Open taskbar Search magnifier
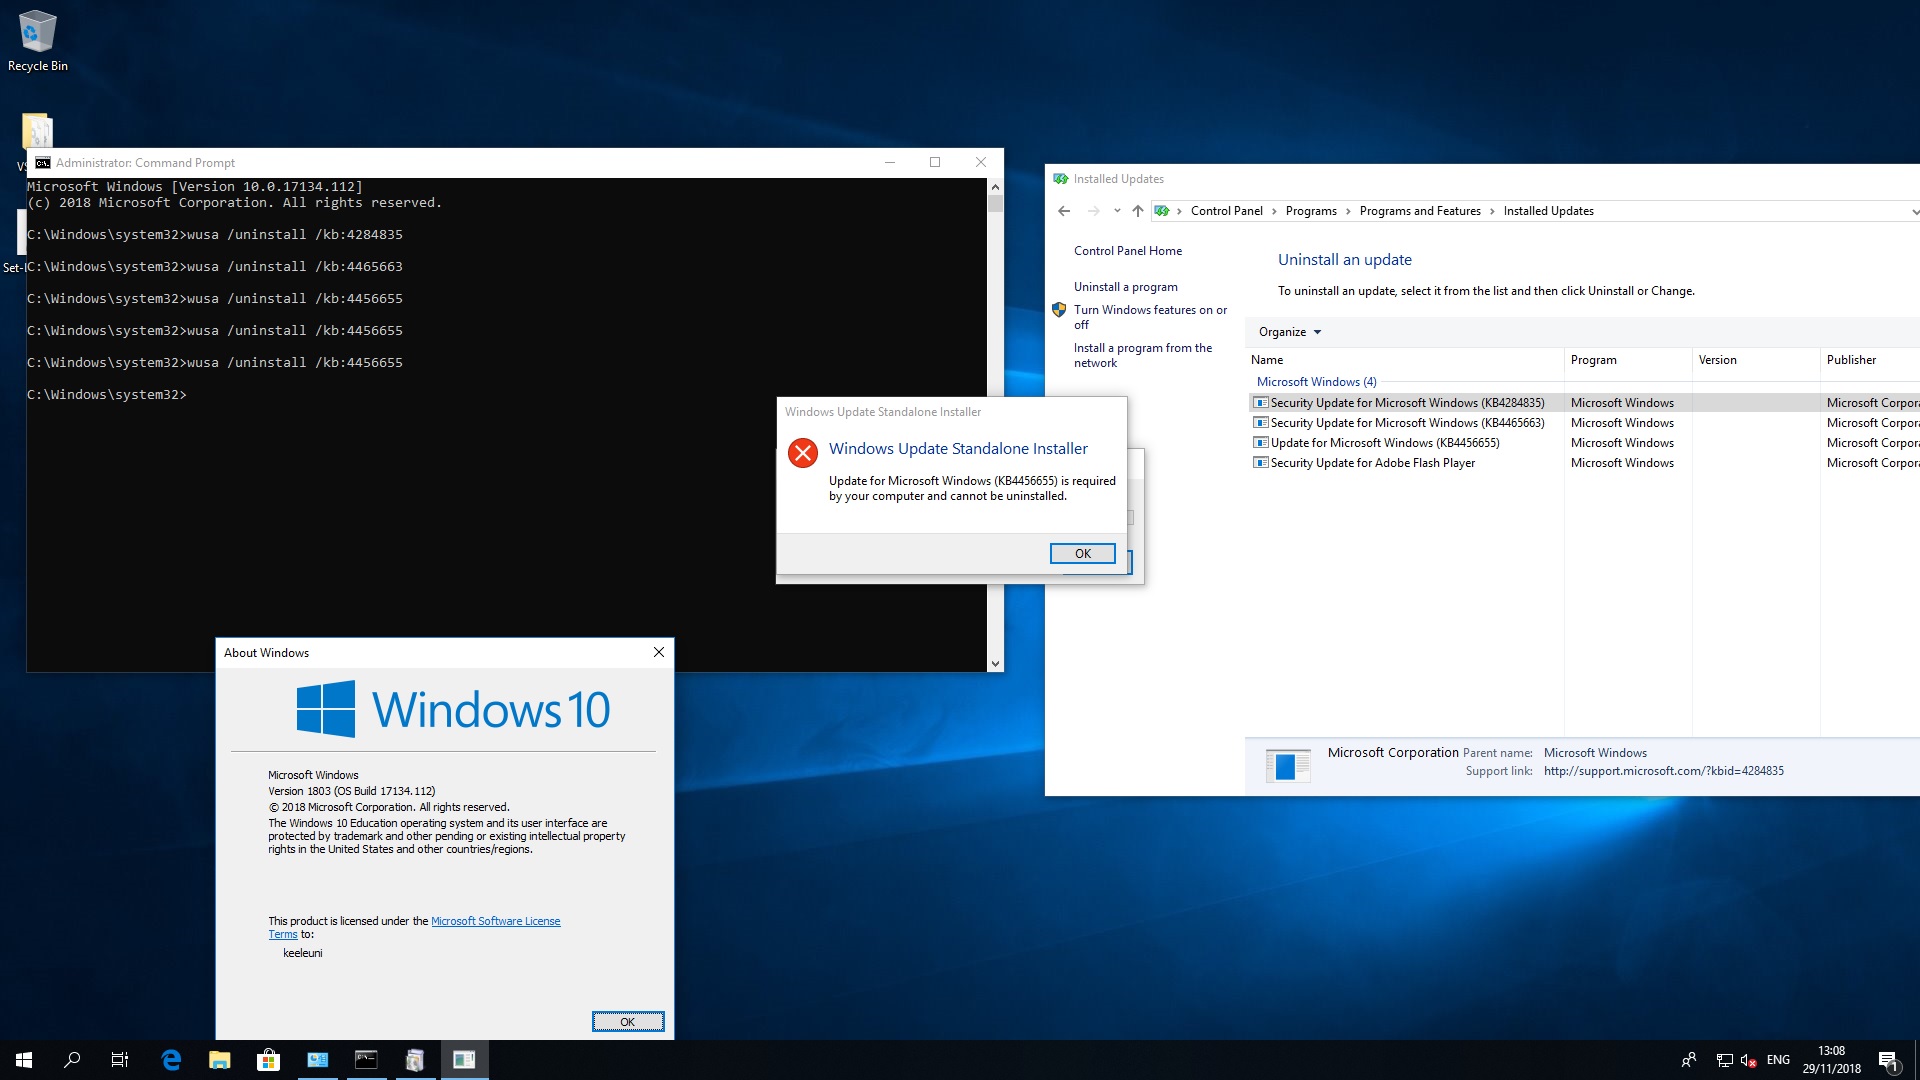This screenshot has height=1080, width=1920. click(72, 1060)
